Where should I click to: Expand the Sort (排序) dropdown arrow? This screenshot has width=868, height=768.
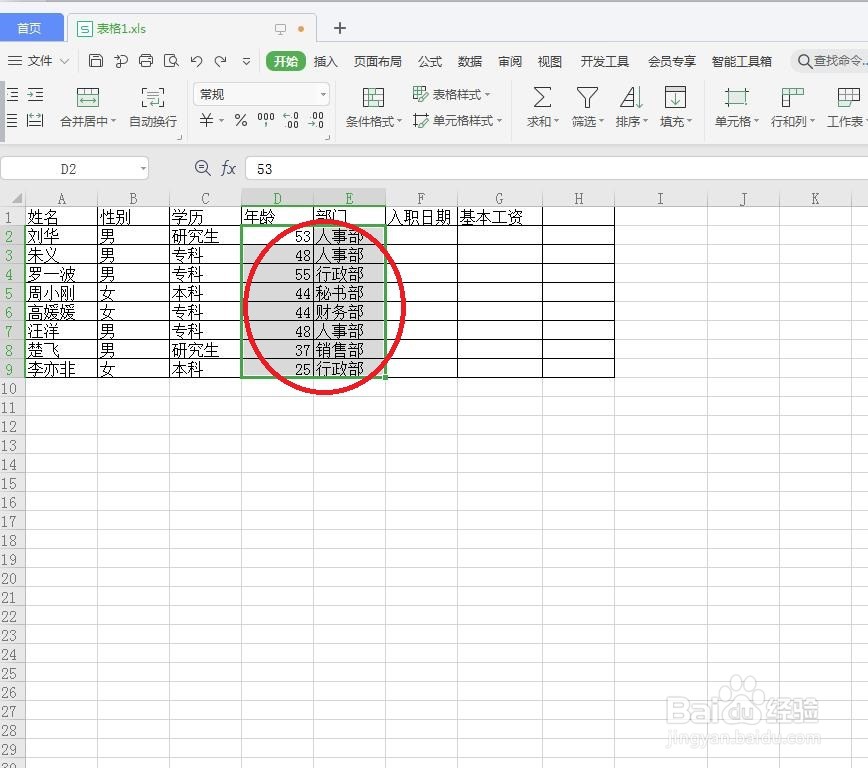(645, 121)
